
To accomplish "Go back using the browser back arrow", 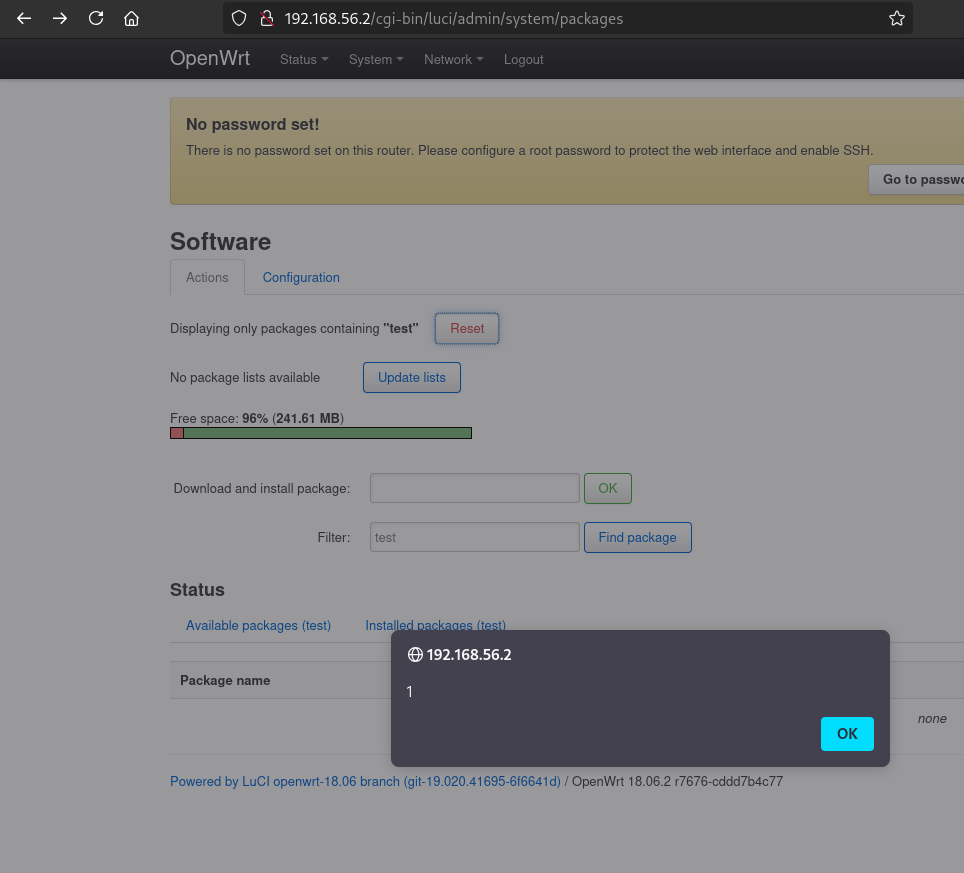I will pos(24,18).
